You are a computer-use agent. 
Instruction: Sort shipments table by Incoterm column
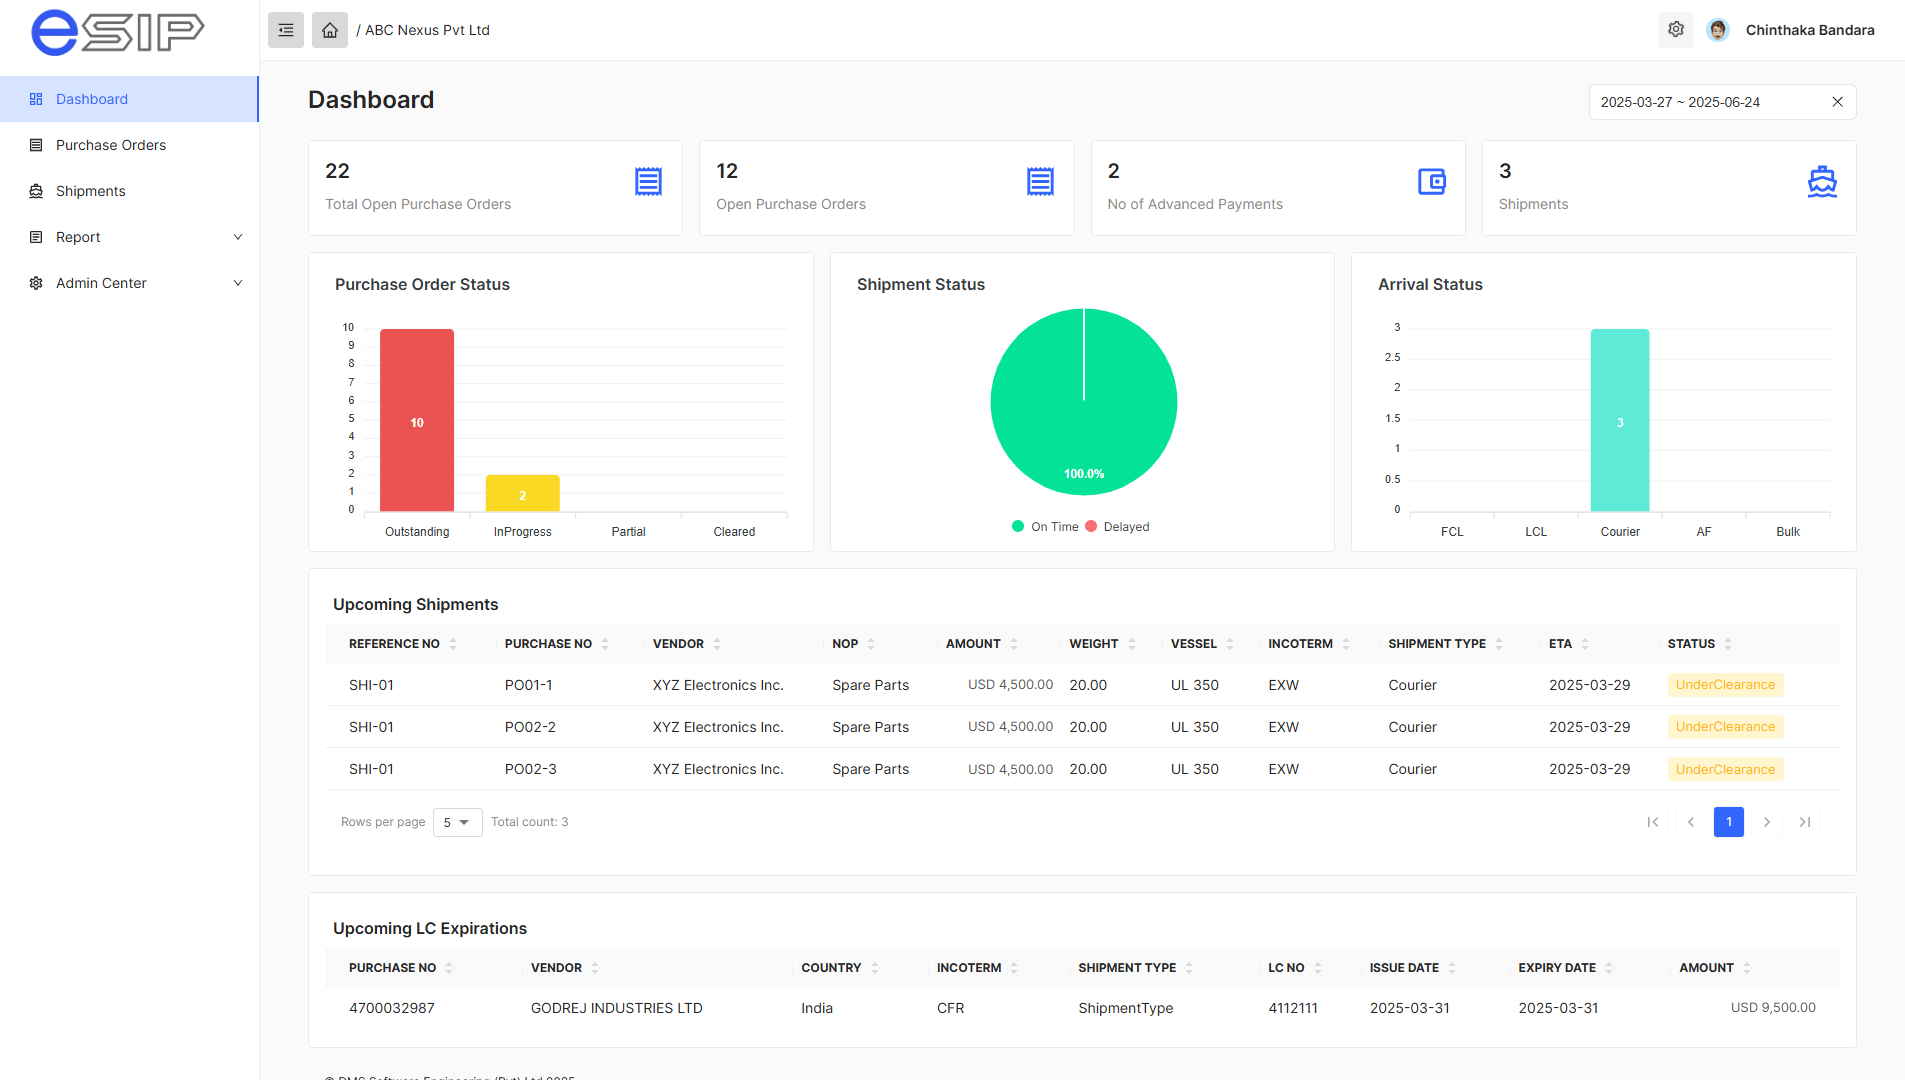1346,644
